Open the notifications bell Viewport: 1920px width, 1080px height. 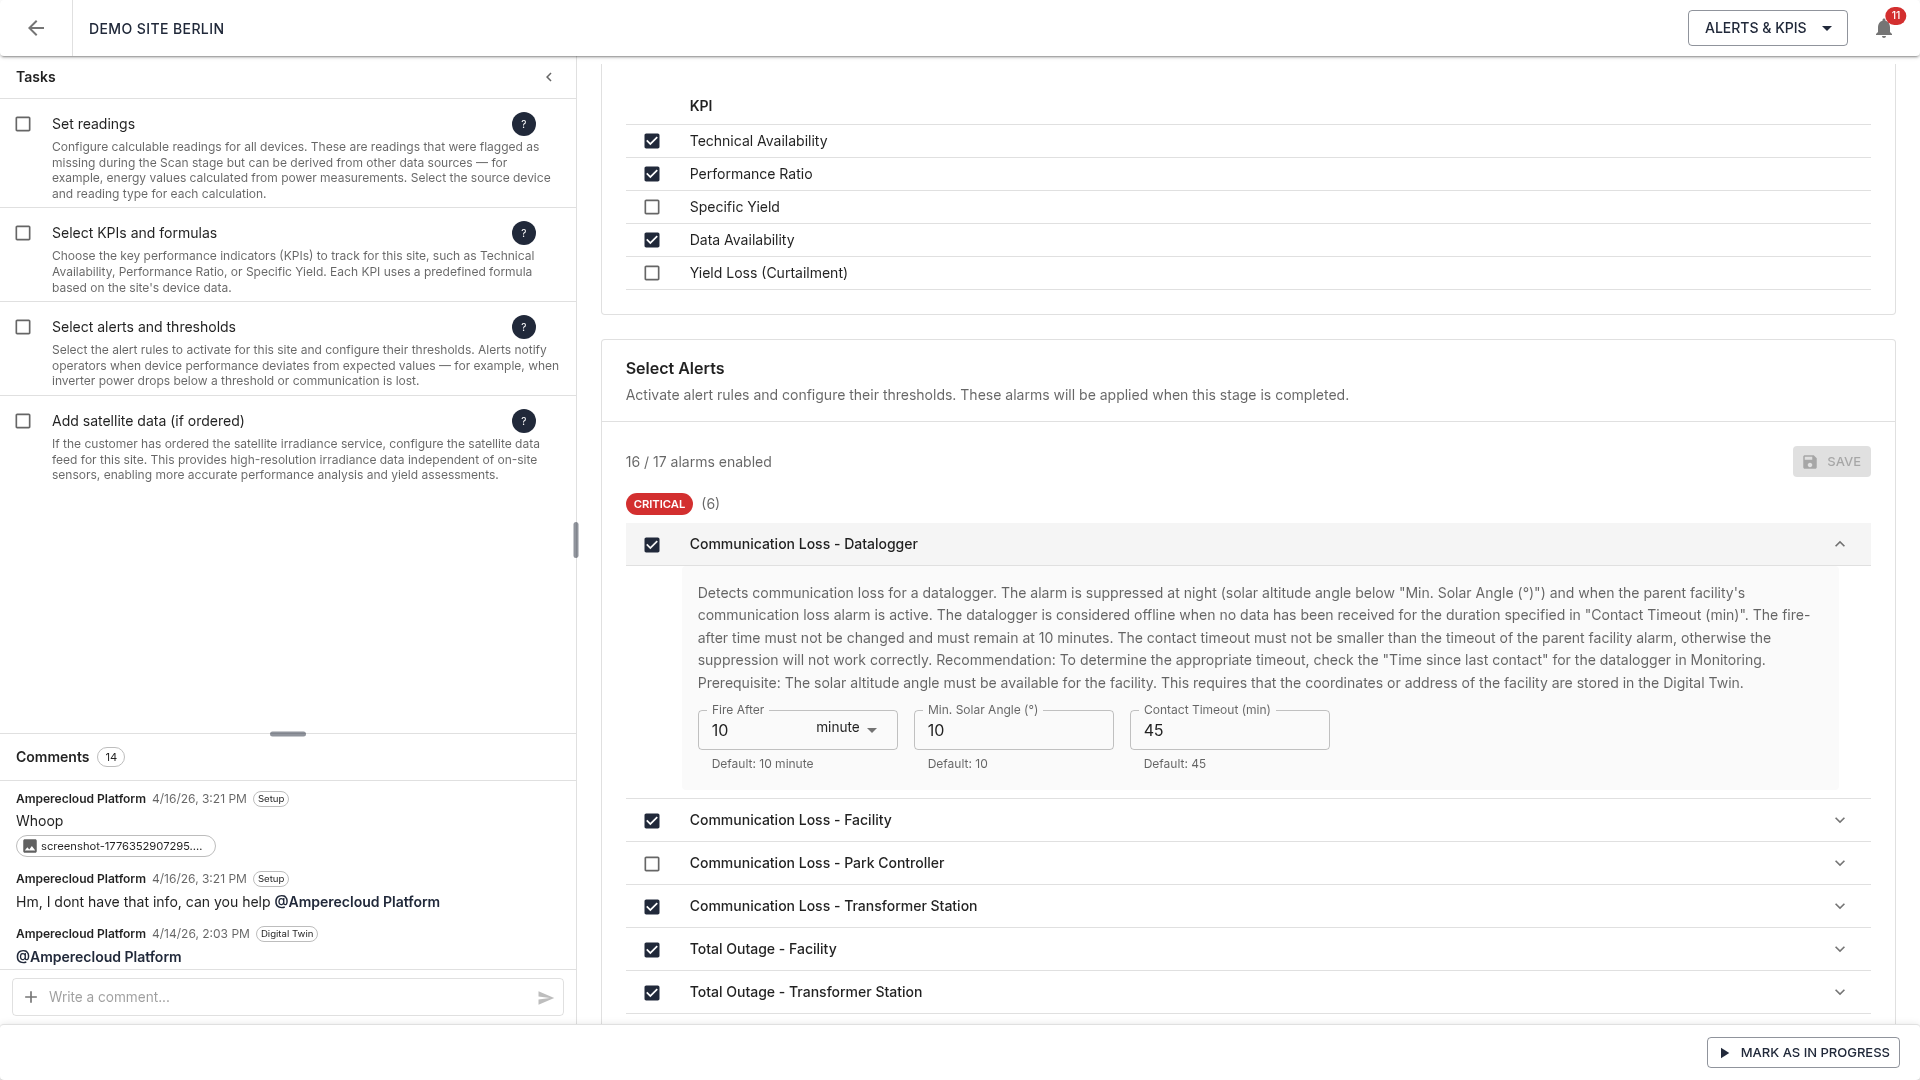[x=1884, y=28]
